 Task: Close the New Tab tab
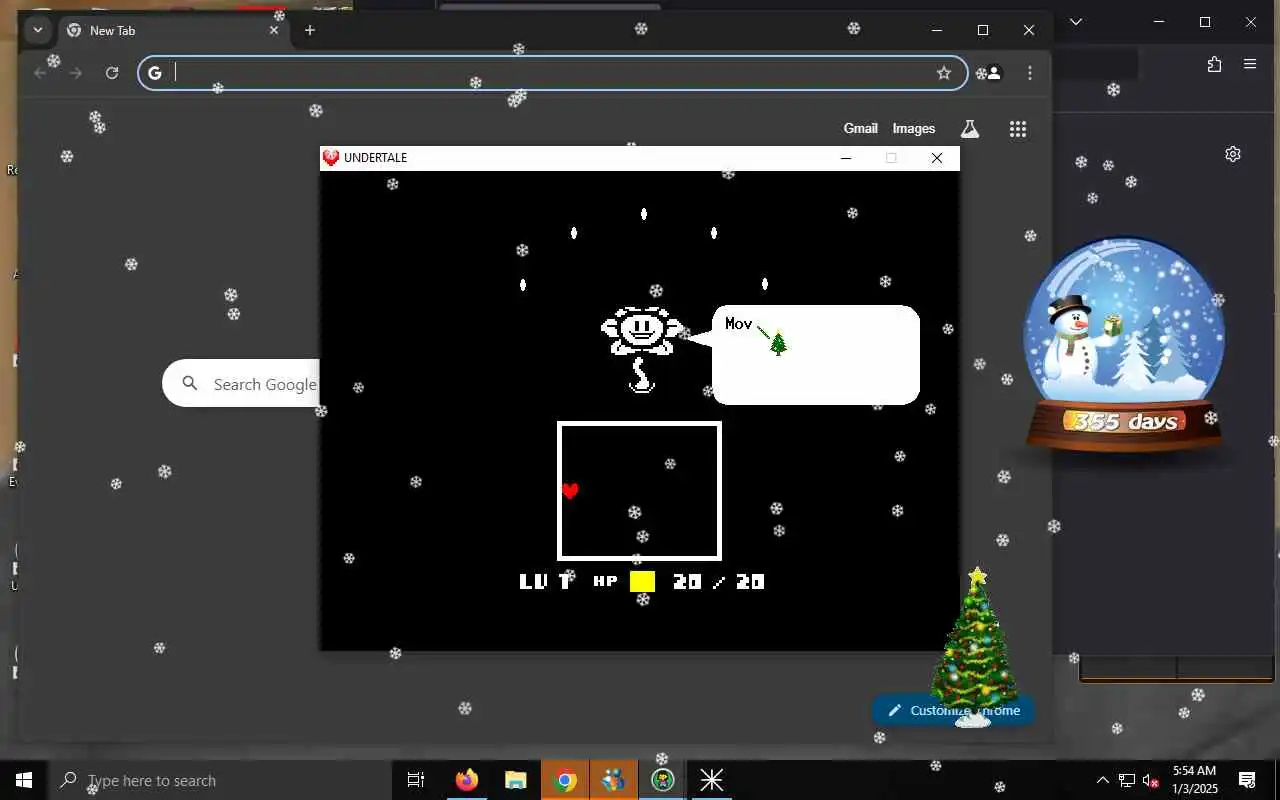pos(274,30)
